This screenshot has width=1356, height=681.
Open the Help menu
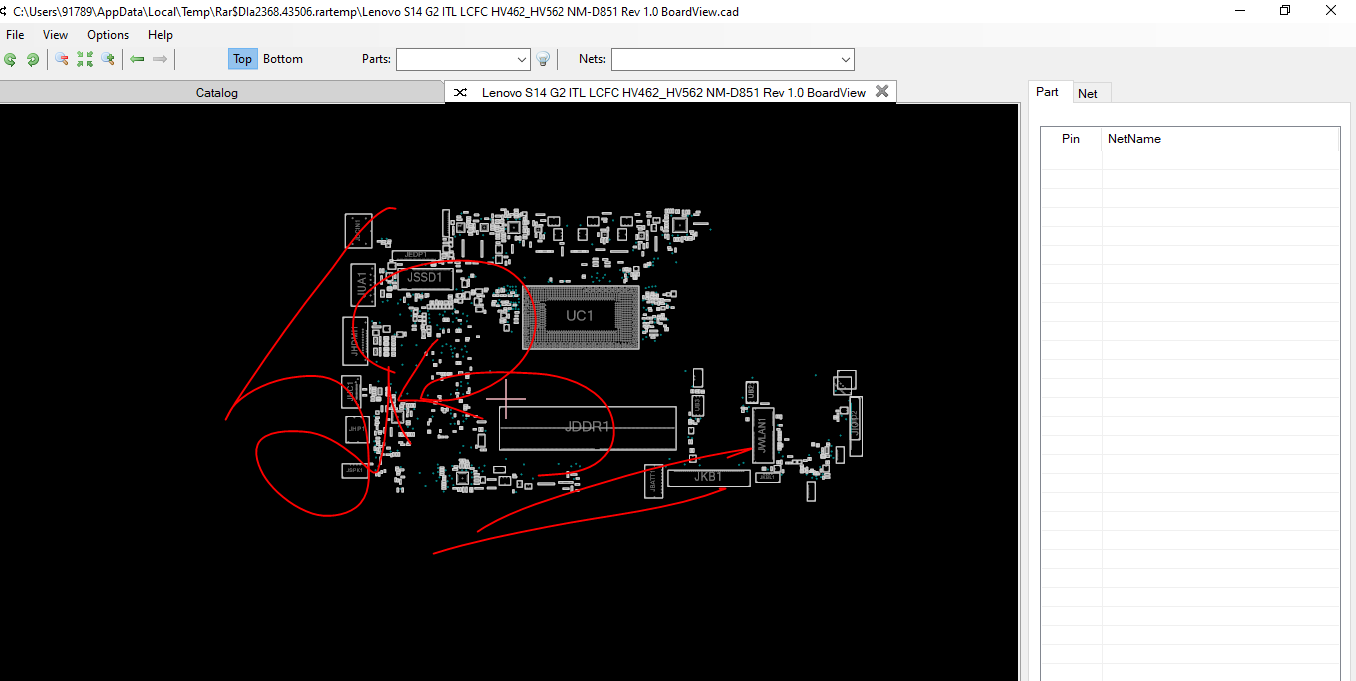click(x=160, y=35)
